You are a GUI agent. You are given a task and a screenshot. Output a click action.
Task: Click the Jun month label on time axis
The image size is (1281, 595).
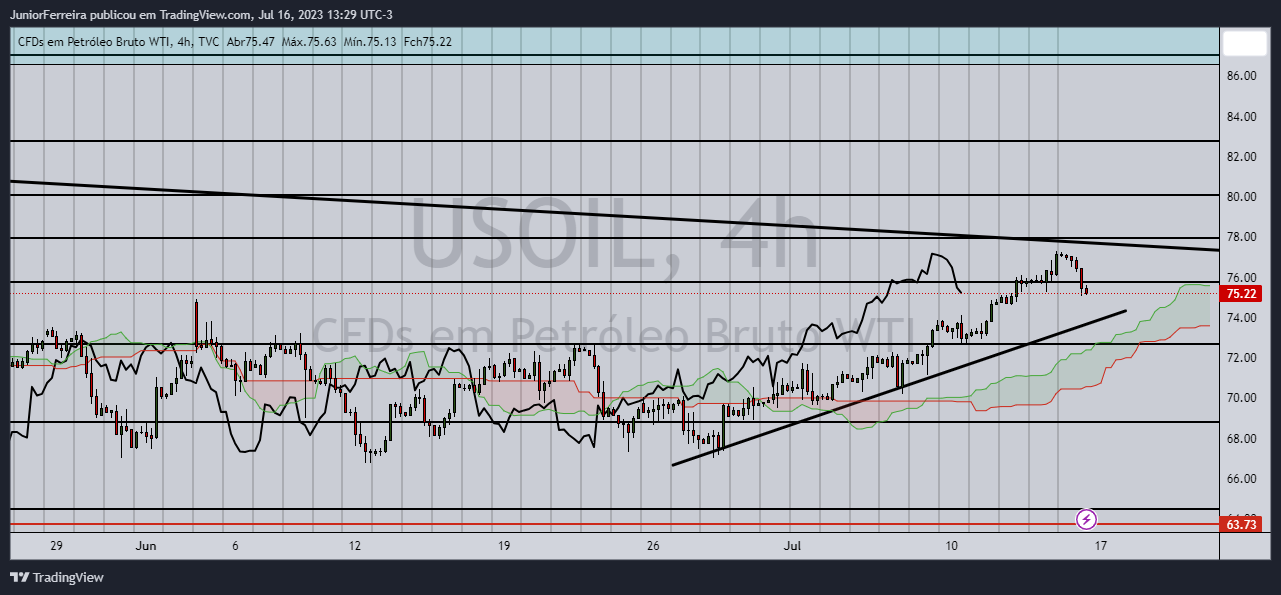(146, 546)
